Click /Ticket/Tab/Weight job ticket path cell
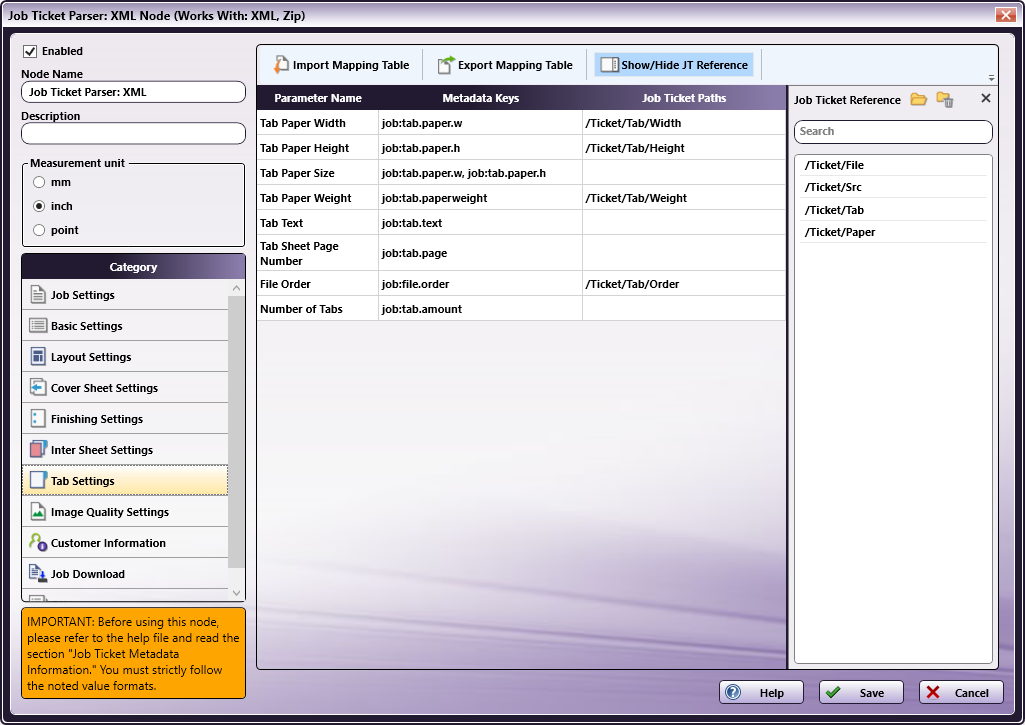Screen dimensions: 1025x725 point(684,198)
